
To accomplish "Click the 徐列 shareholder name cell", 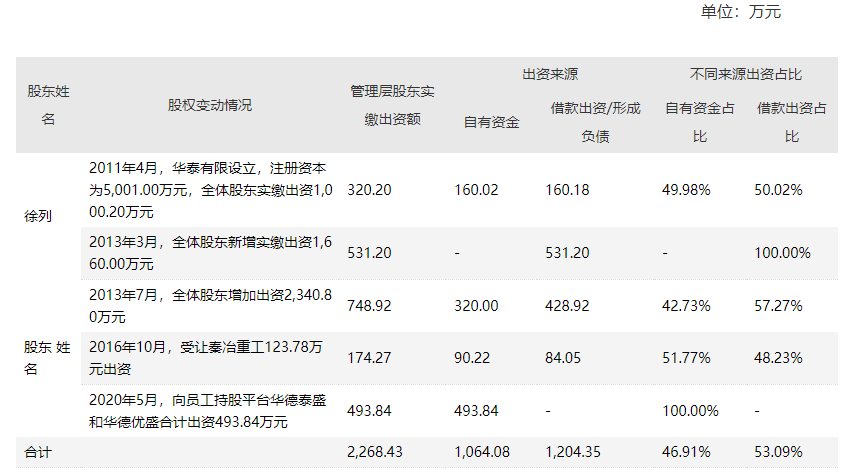I will point(38,215).
